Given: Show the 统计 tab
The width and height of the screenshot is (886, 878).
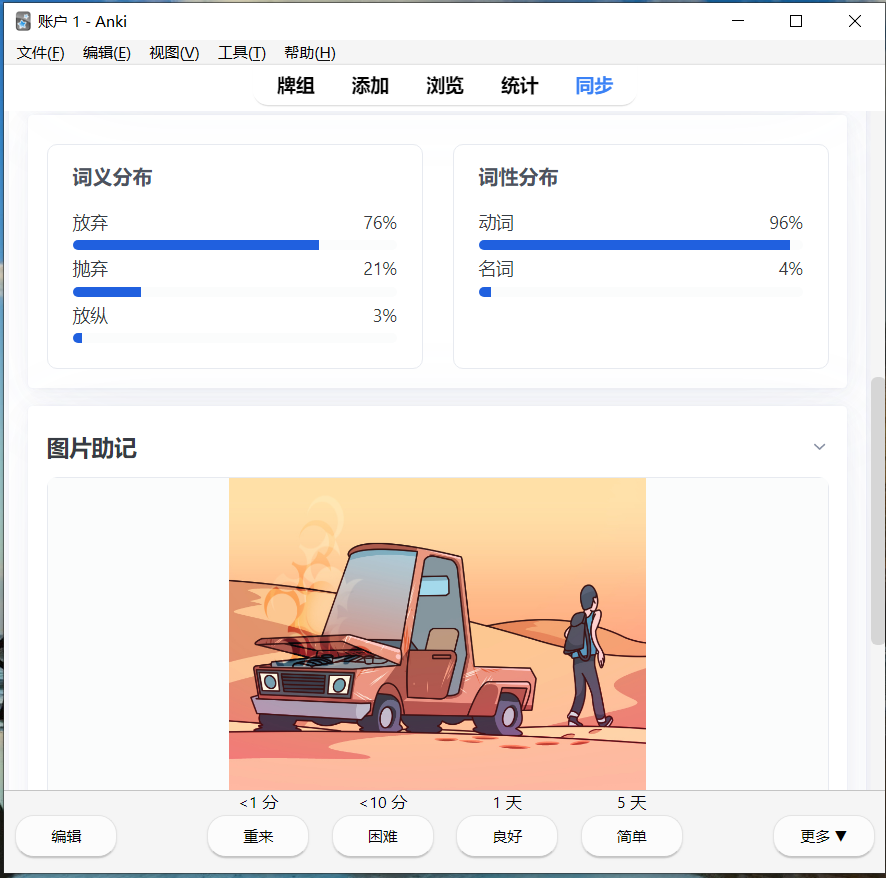Looking at the screenshot, I should click(520, 86).
